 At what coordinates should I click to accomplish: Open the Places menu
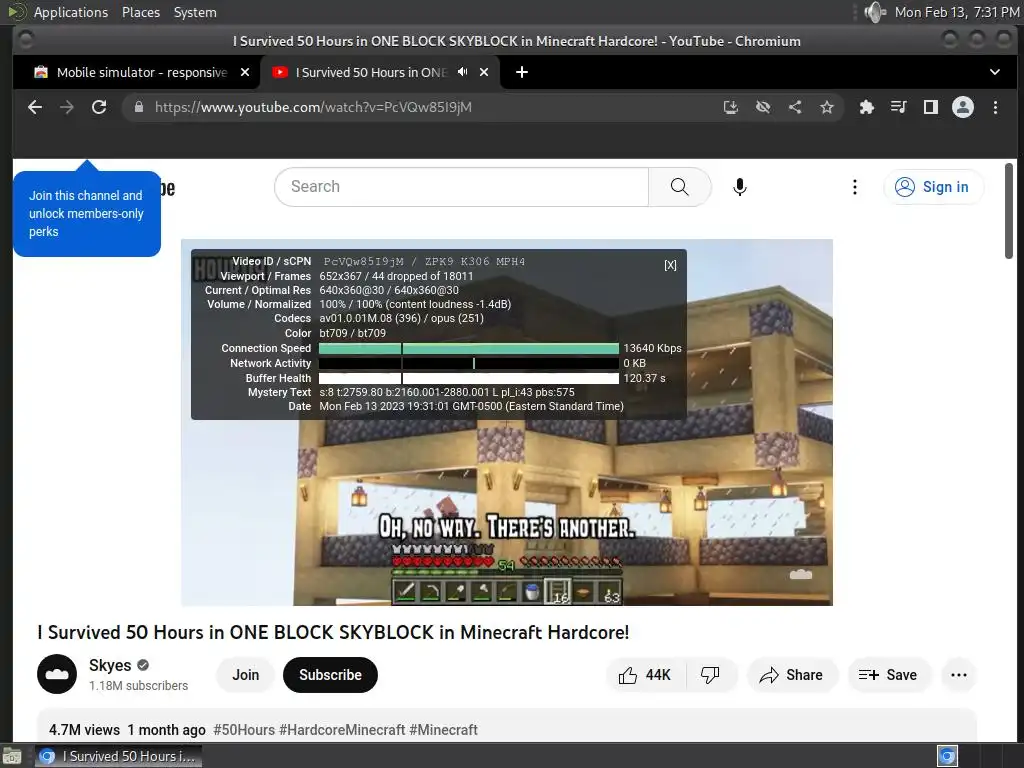140,12
